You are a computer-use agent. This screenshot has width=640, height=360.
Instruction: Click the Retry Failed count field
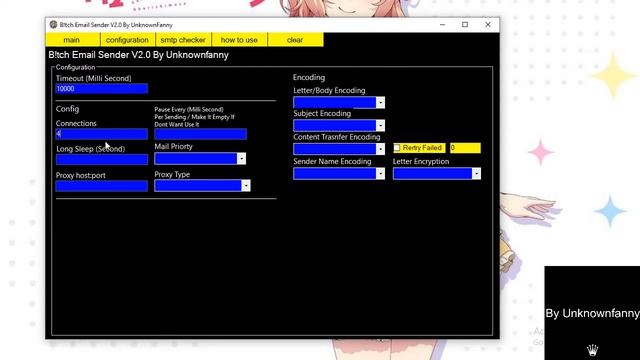[465, 148]
